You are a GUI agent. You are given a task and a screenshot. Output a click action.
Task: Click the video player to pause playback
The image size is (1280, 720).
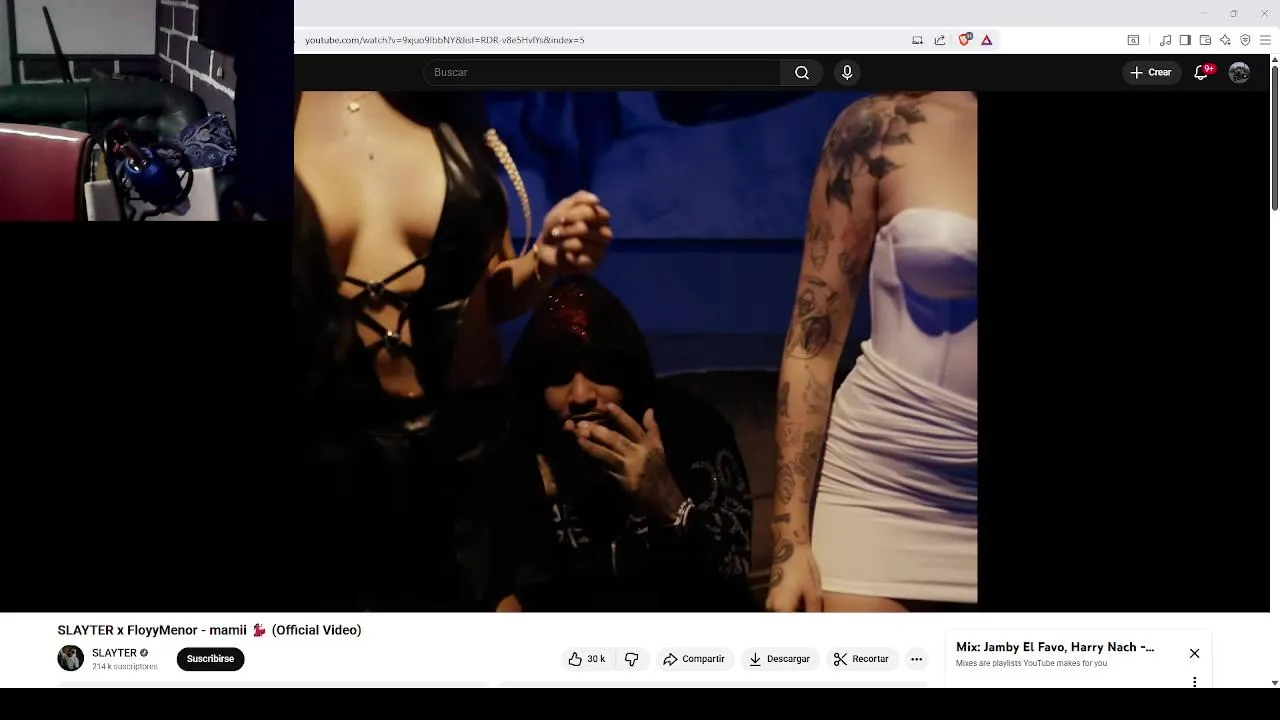[635, 351]
